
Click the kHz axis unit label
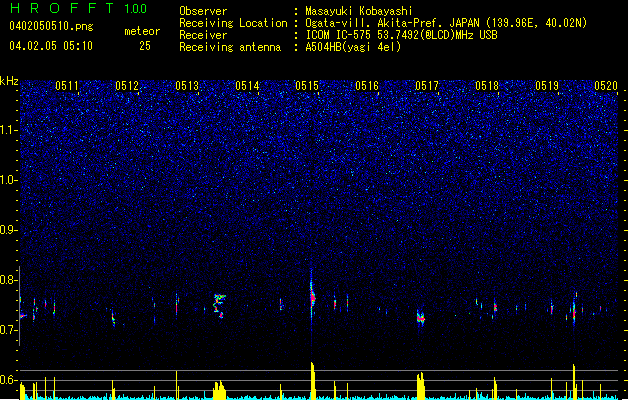[9, 81]
